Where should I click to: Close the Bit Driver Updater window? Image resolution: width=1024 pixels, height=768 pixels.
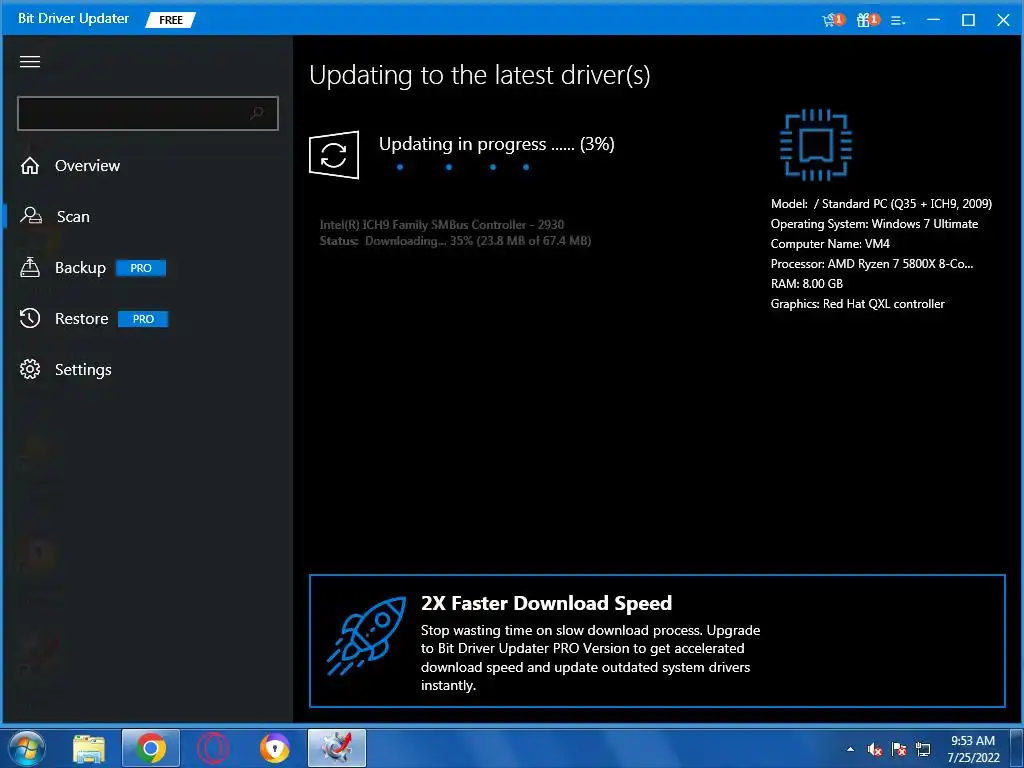pos(1003,20)
